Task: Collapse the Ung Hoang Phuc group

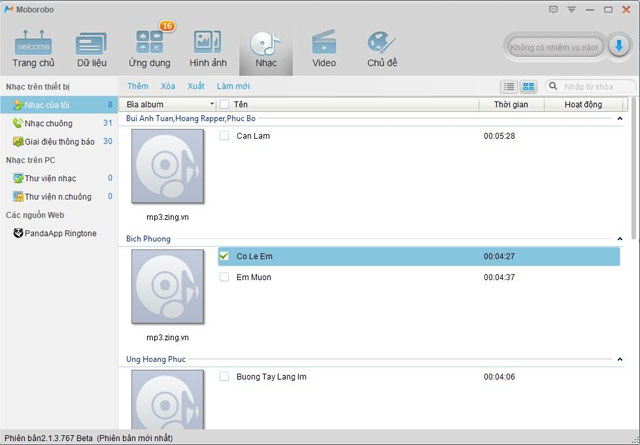Action: (x=620, y=359)
